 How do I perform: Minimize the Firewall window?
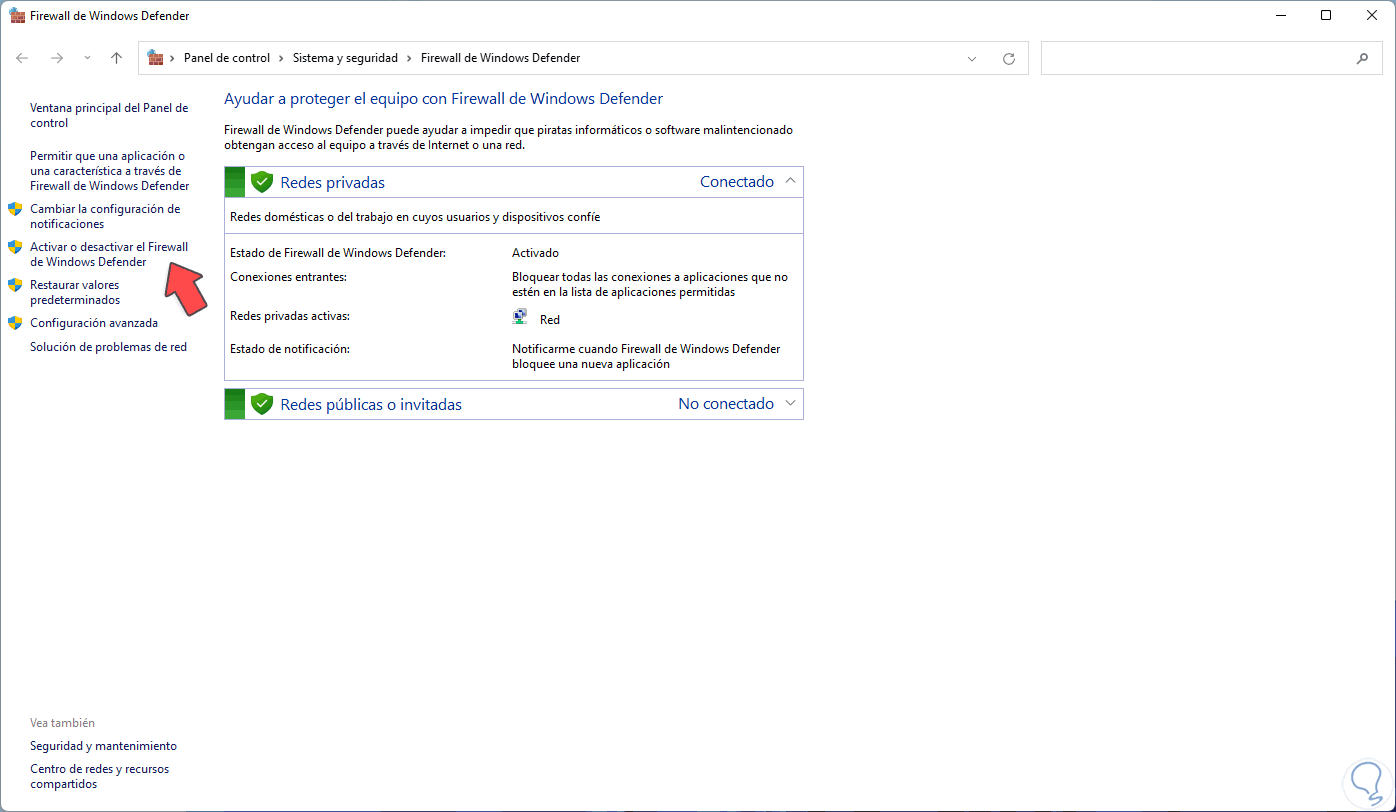point(1281,16)
